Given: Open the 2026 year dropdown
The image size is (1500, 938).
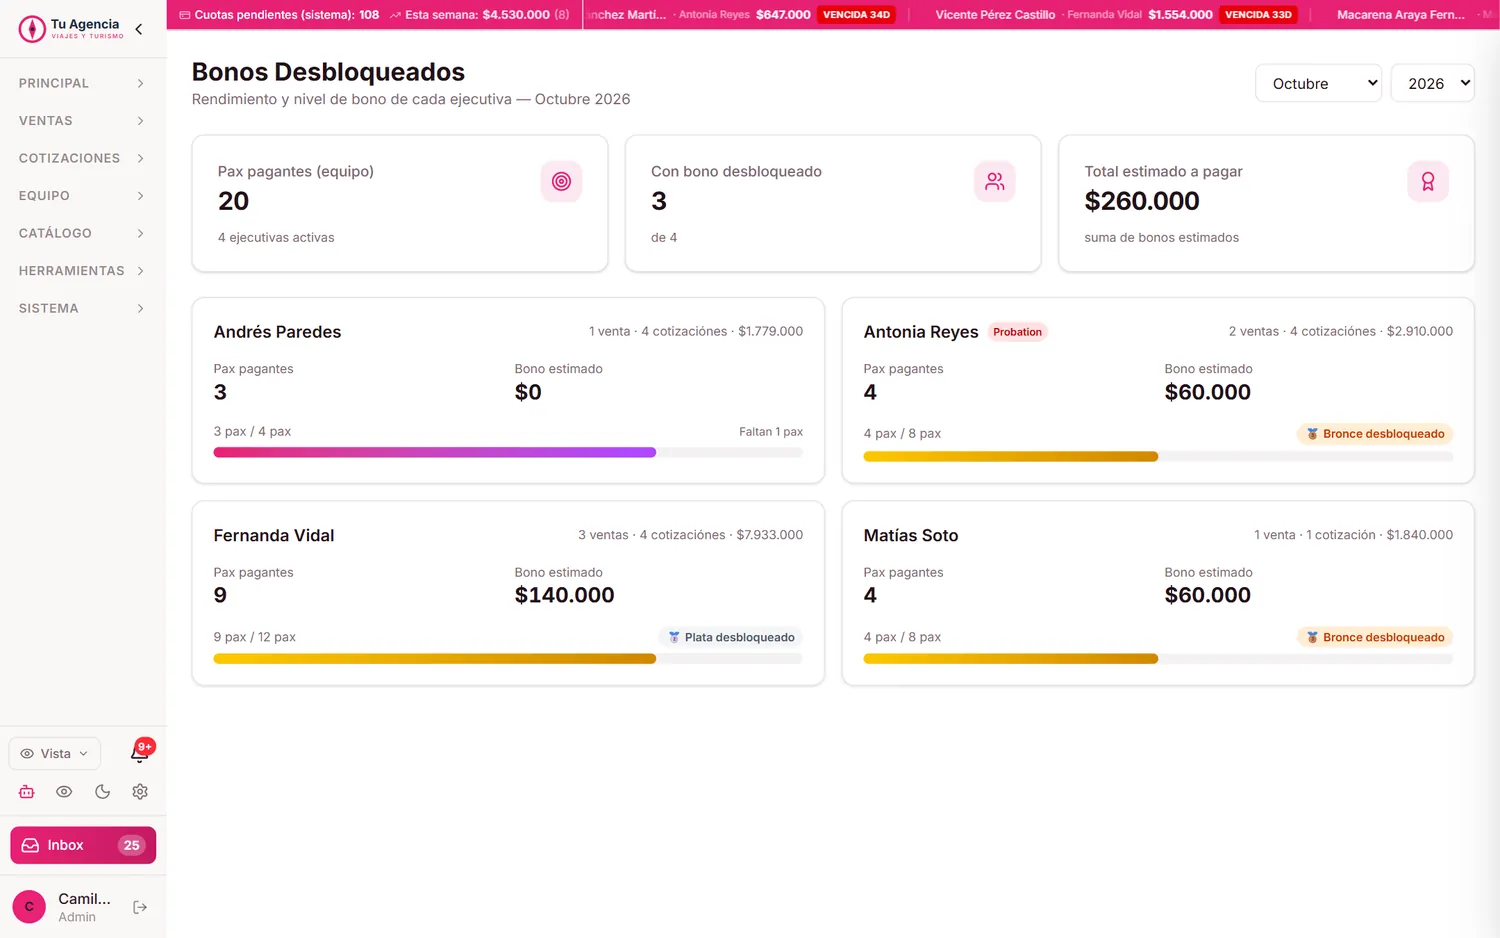Looking at the screenshot, I should [1432, 83].
